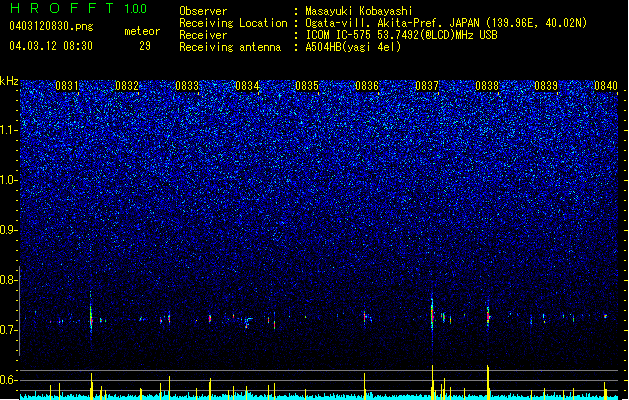Click the 0839 time marker
Image resolution: width=629 pixels, height=400 pixels.
click(546, 86)
